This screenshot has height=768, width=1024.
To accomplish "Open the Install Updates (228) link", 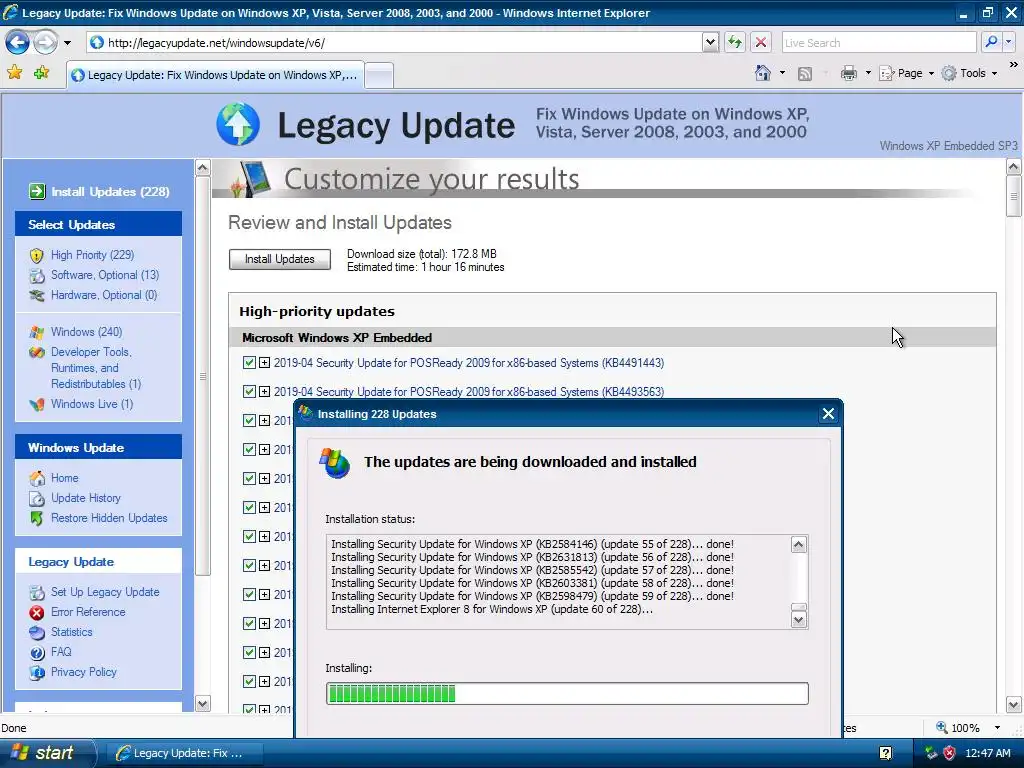I will [x=110, y=191].
